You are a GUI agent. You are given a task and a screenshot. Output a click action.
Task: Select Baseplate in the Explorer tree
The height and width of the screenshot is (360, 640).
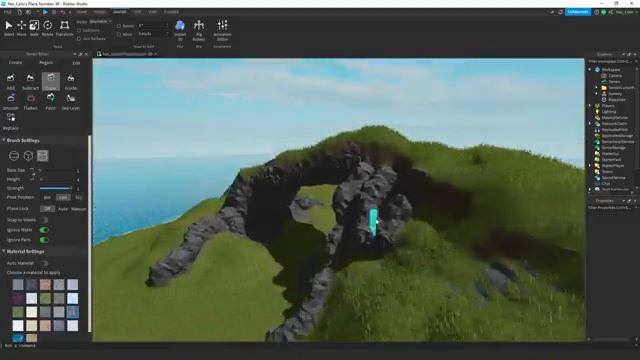pyautogui.click(x=616, y=100)
